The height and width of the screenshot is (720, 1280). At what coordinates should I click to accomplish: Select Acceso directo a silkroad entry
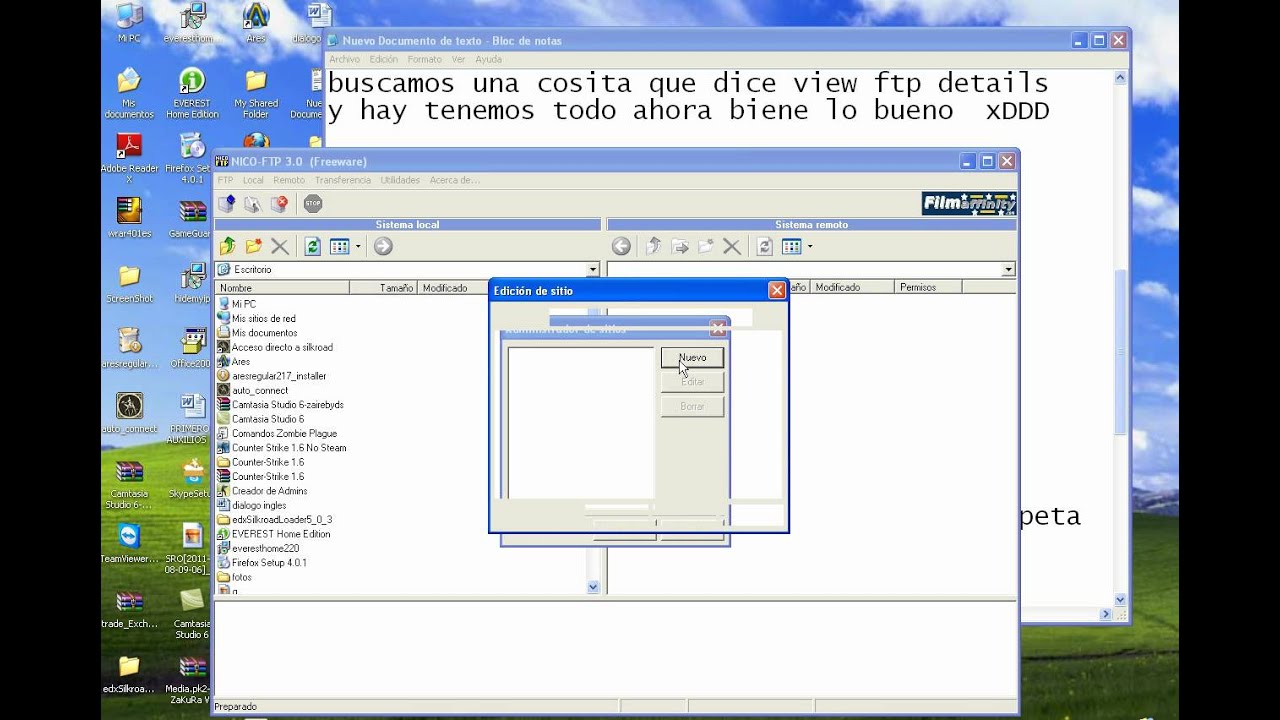pos(282,347)
